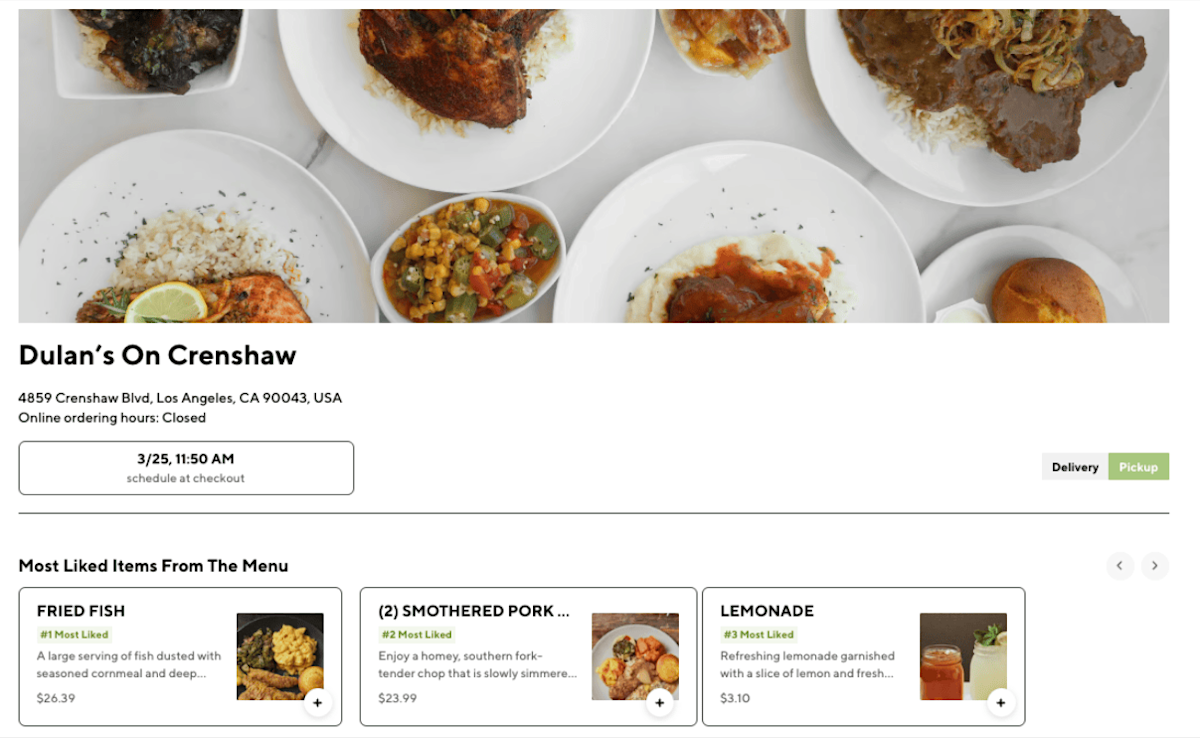Show next most liked items
Image resolution: width=1200 pixels, height=738 pixels.
pos(1155,566)
